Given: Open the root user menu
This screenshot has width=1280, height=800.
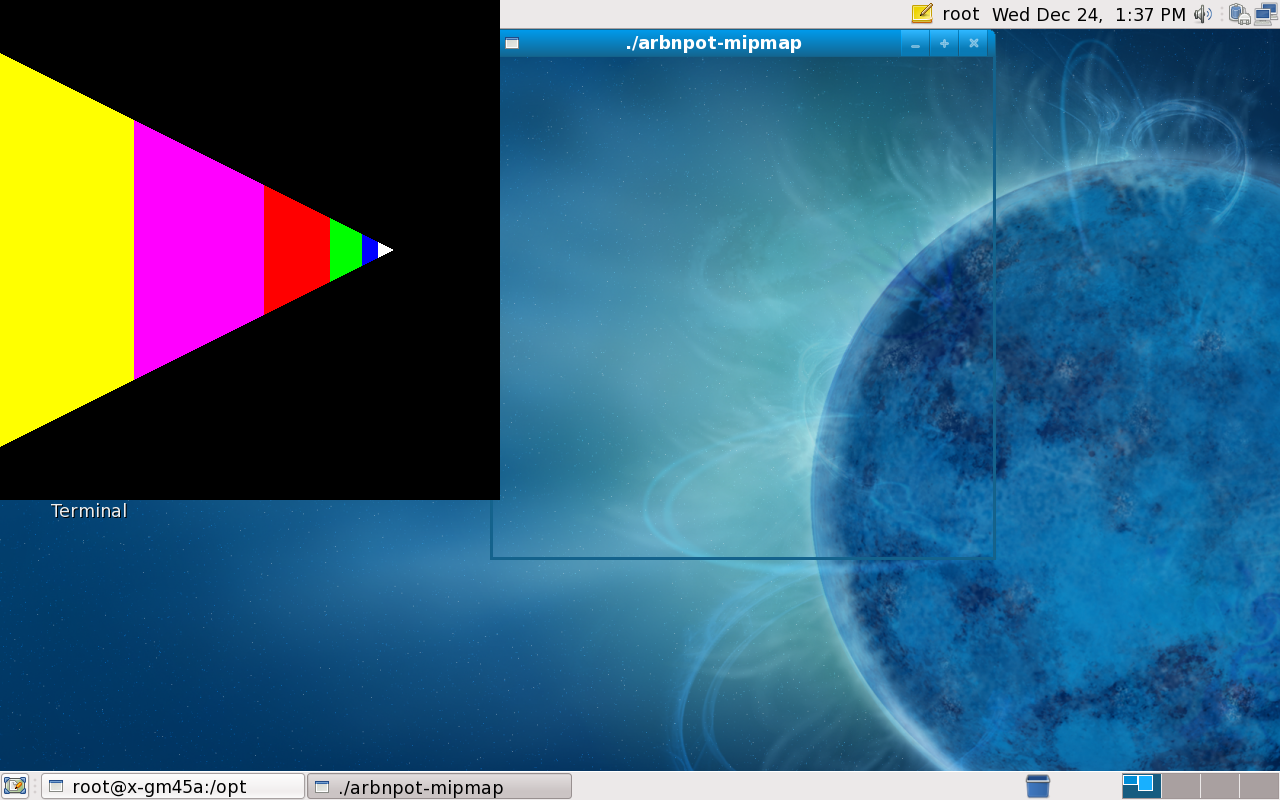Looking at the screenshot, I should [x=960, y=14].
